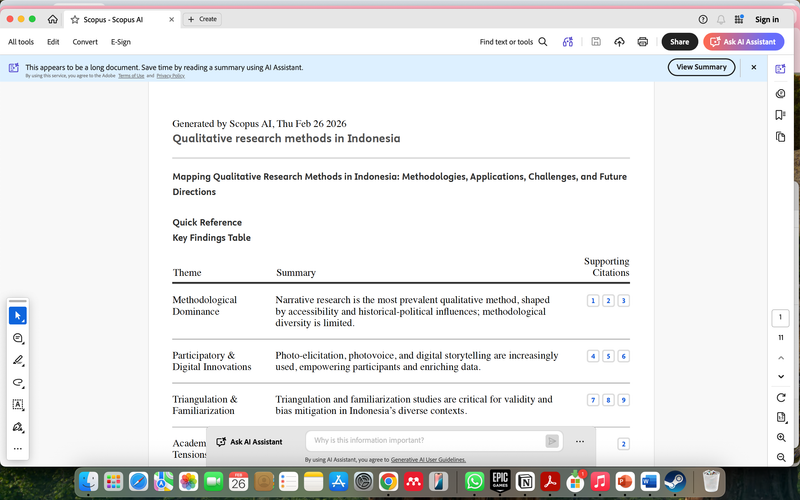Choose the Add text box tool
Screen dimensions: 800x500
click(18, 405)
